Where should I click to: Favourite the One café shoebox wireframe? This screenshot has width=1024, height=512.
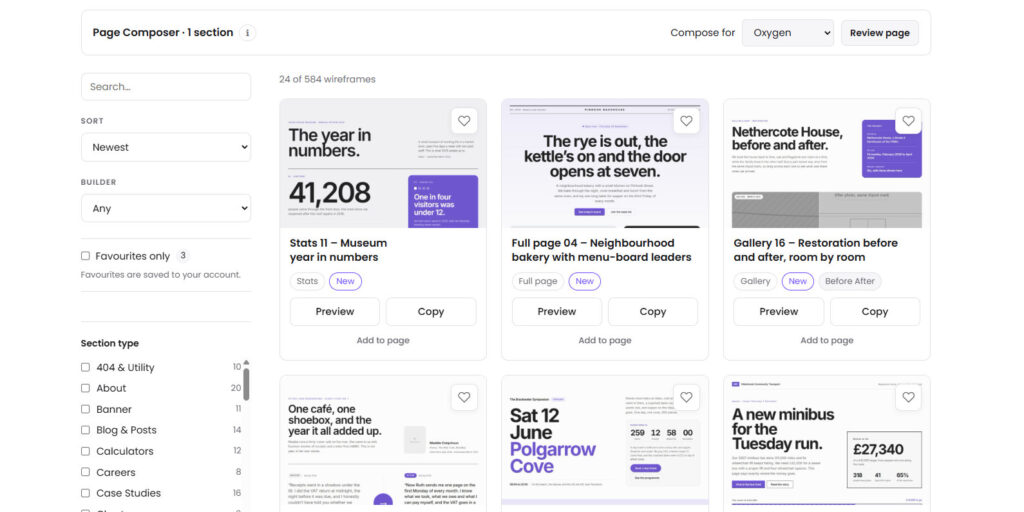pos(464,397)
